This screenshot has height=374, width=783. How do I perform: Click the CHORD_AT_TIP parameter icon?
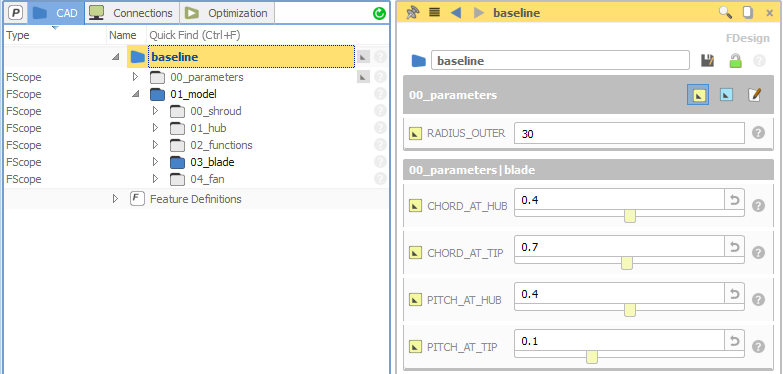(415, 253)
